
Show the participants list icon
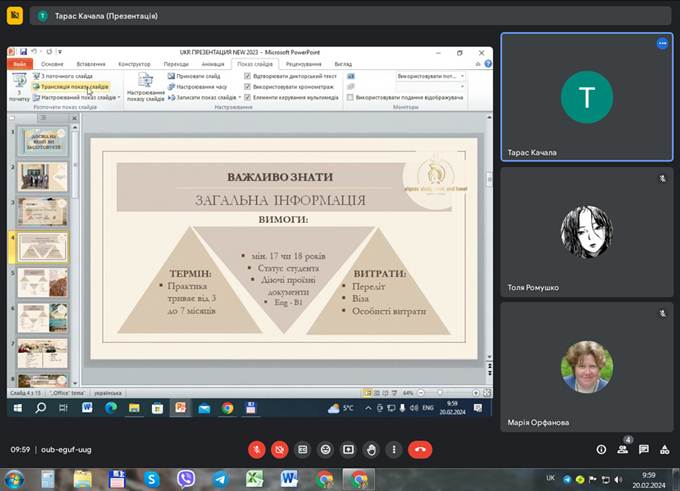point(623,450)
